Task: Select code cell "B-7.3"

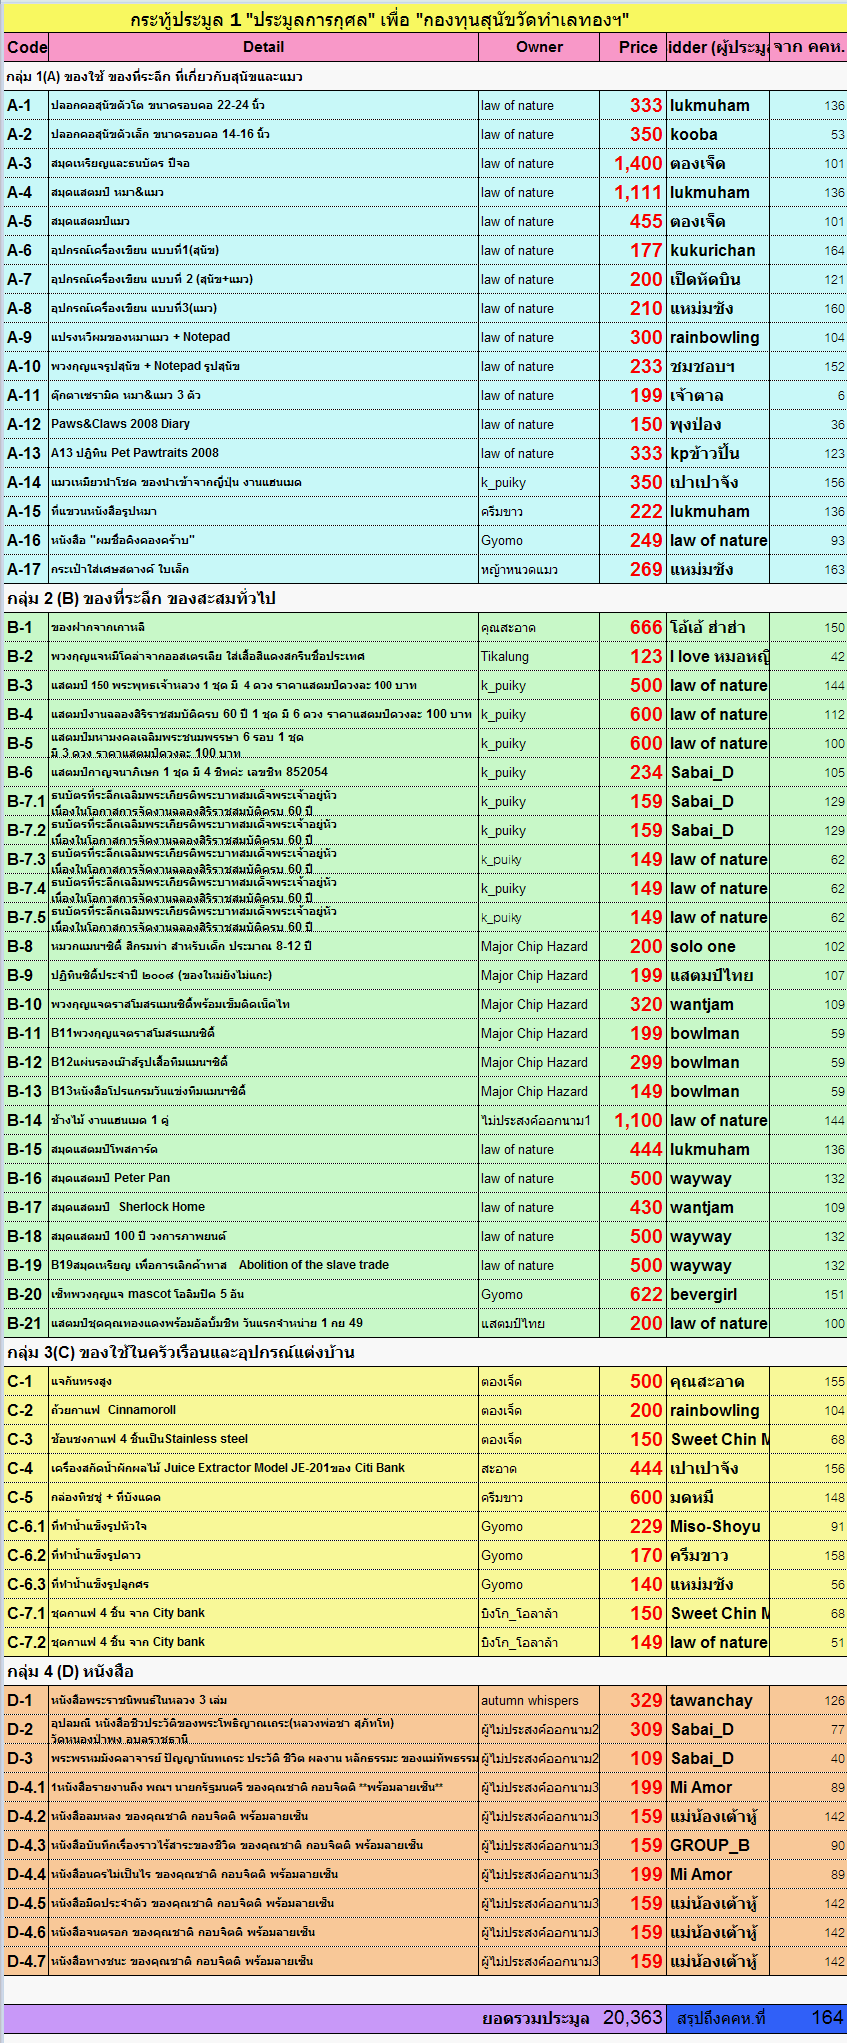Action: pos(26,859)
